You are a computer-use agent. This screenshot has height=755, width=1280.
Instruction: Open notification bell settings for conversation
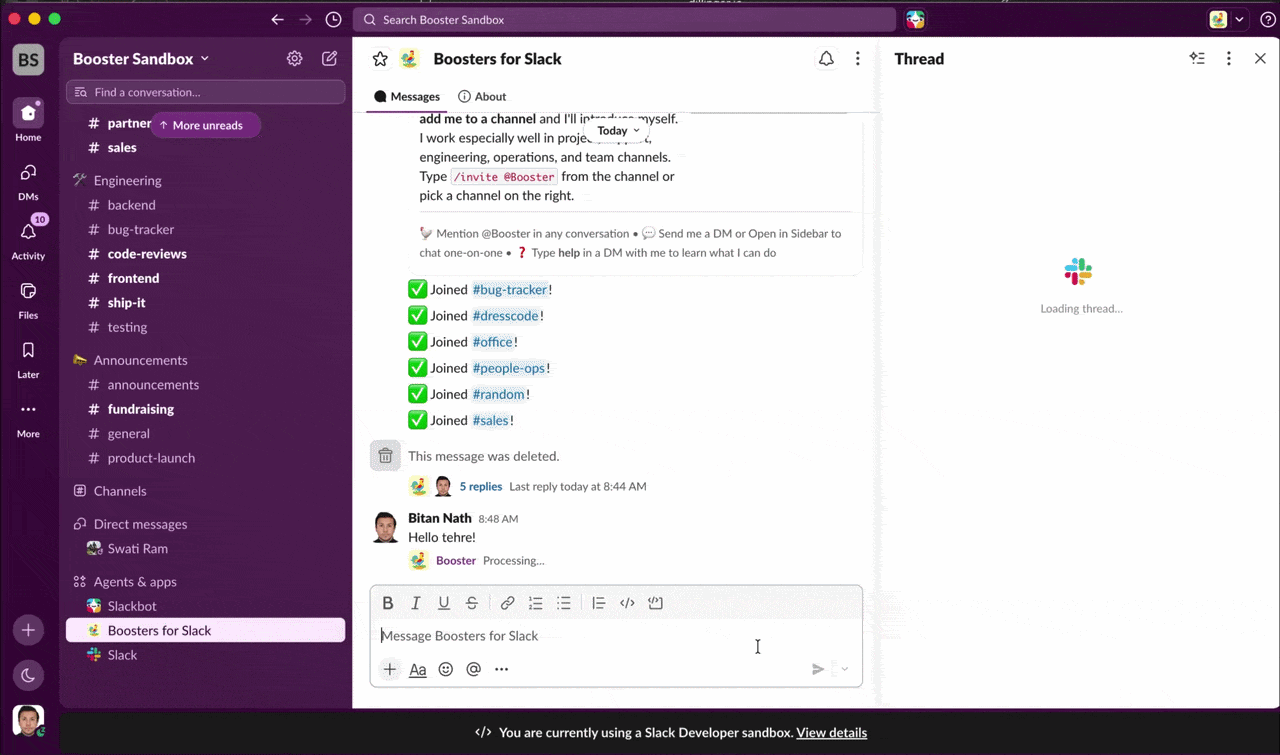[x=826, y=59]
